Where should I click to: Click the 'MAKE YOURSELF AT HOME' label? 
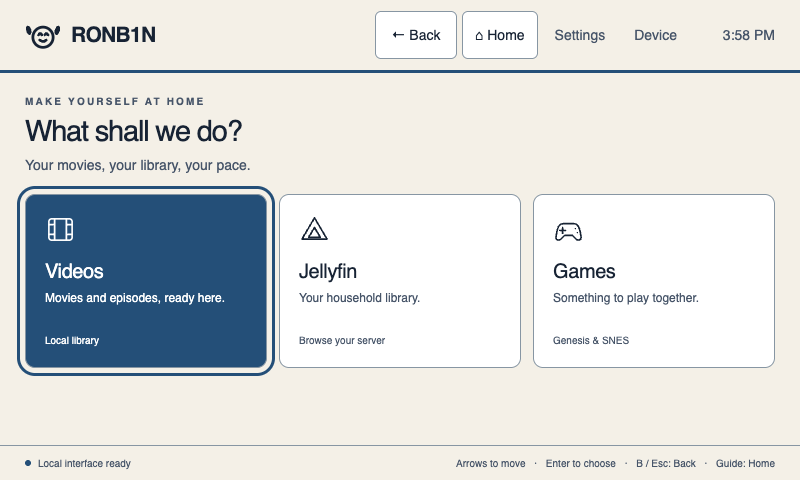[115, 102]
